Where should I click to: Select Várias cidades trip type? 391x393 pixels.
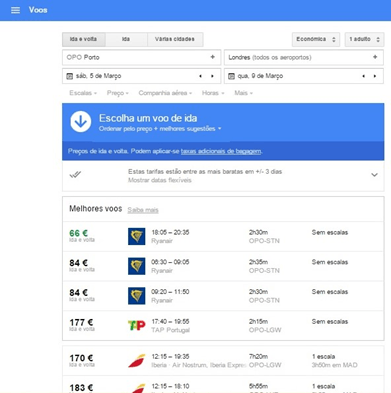175,39
